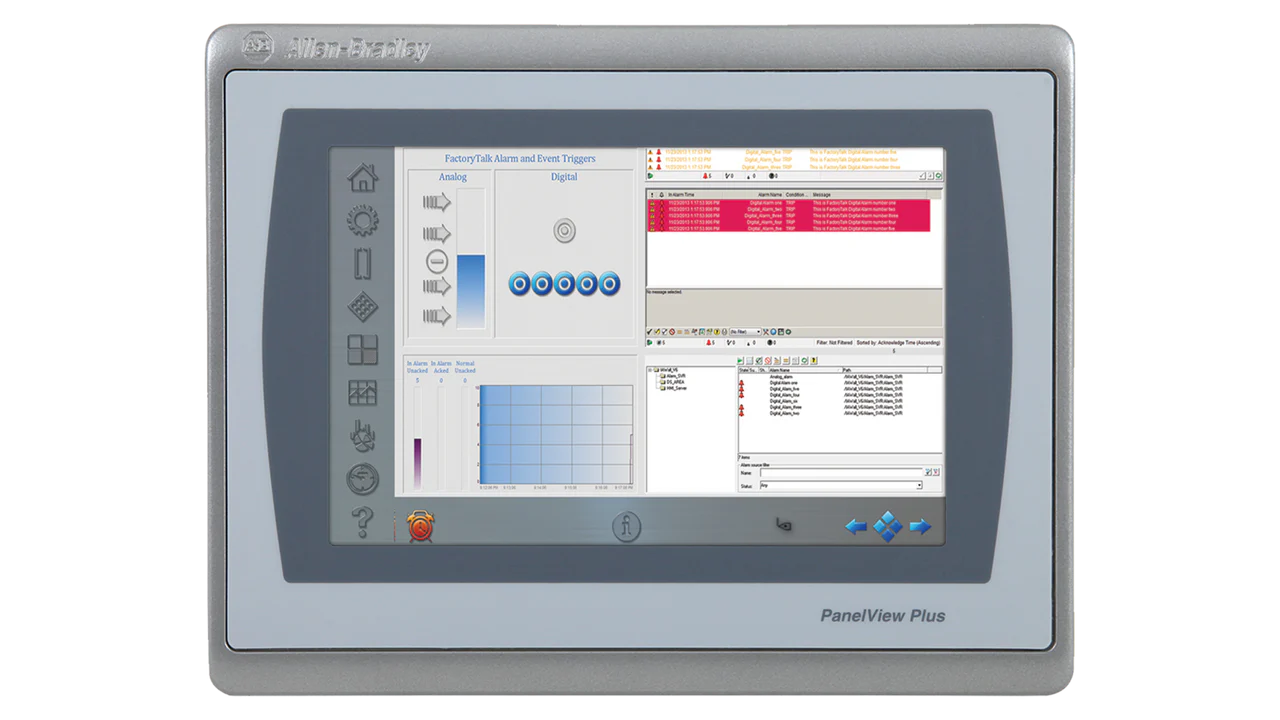
Task: Acknowledge using black checkmark in summary toolbar
Action: click(x=649, y=332)
